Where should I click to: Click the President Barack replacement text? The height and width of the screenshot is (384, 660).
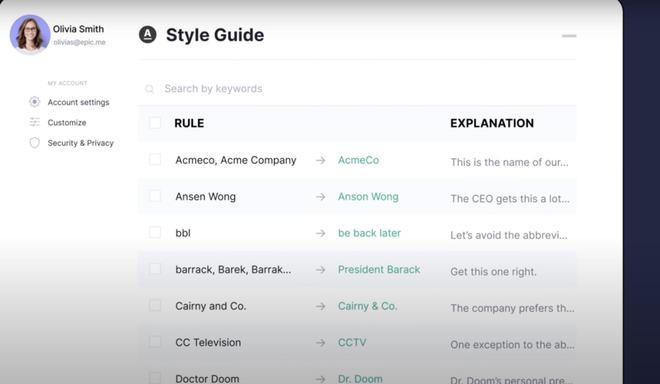coord(379,269)
